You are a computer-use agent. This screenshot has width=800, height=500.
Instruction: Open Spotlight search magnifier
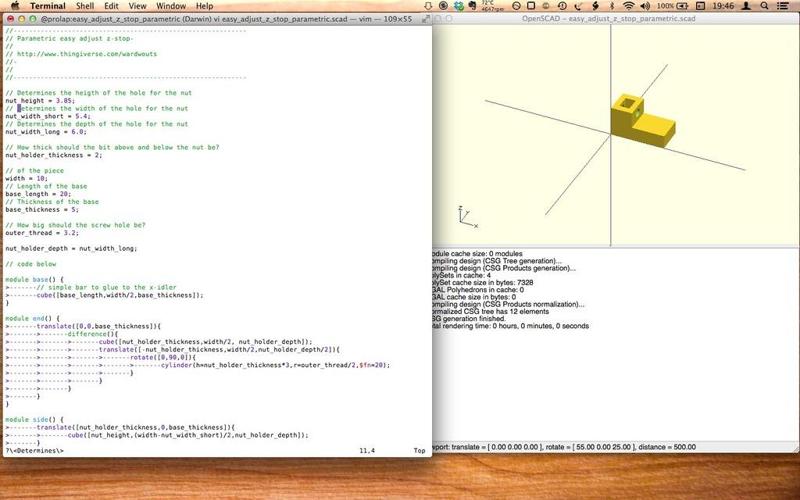coord(764,6)
